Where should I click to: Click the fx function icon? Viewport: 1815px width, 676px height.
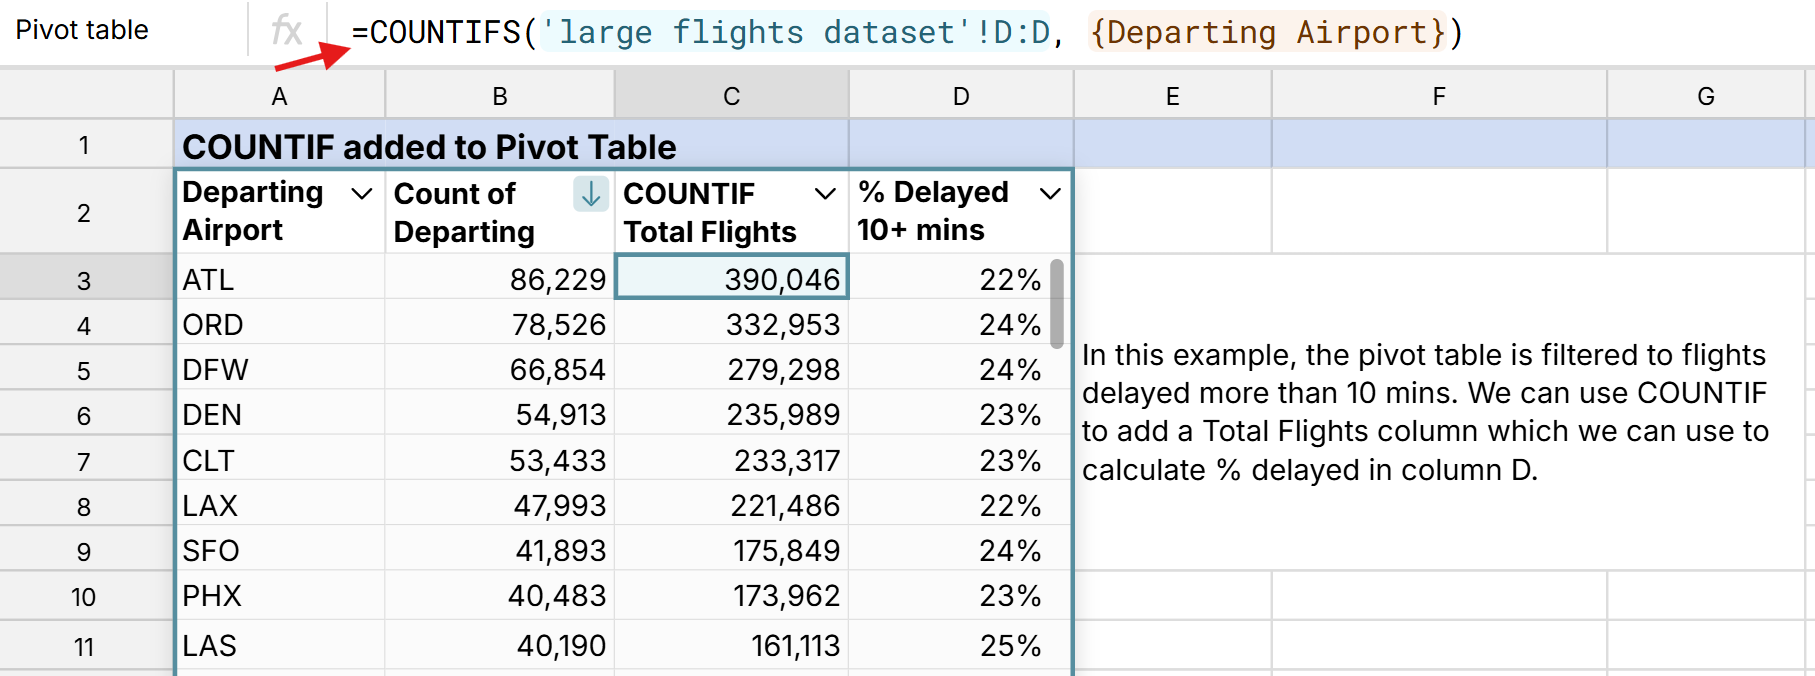click(287, 31)
